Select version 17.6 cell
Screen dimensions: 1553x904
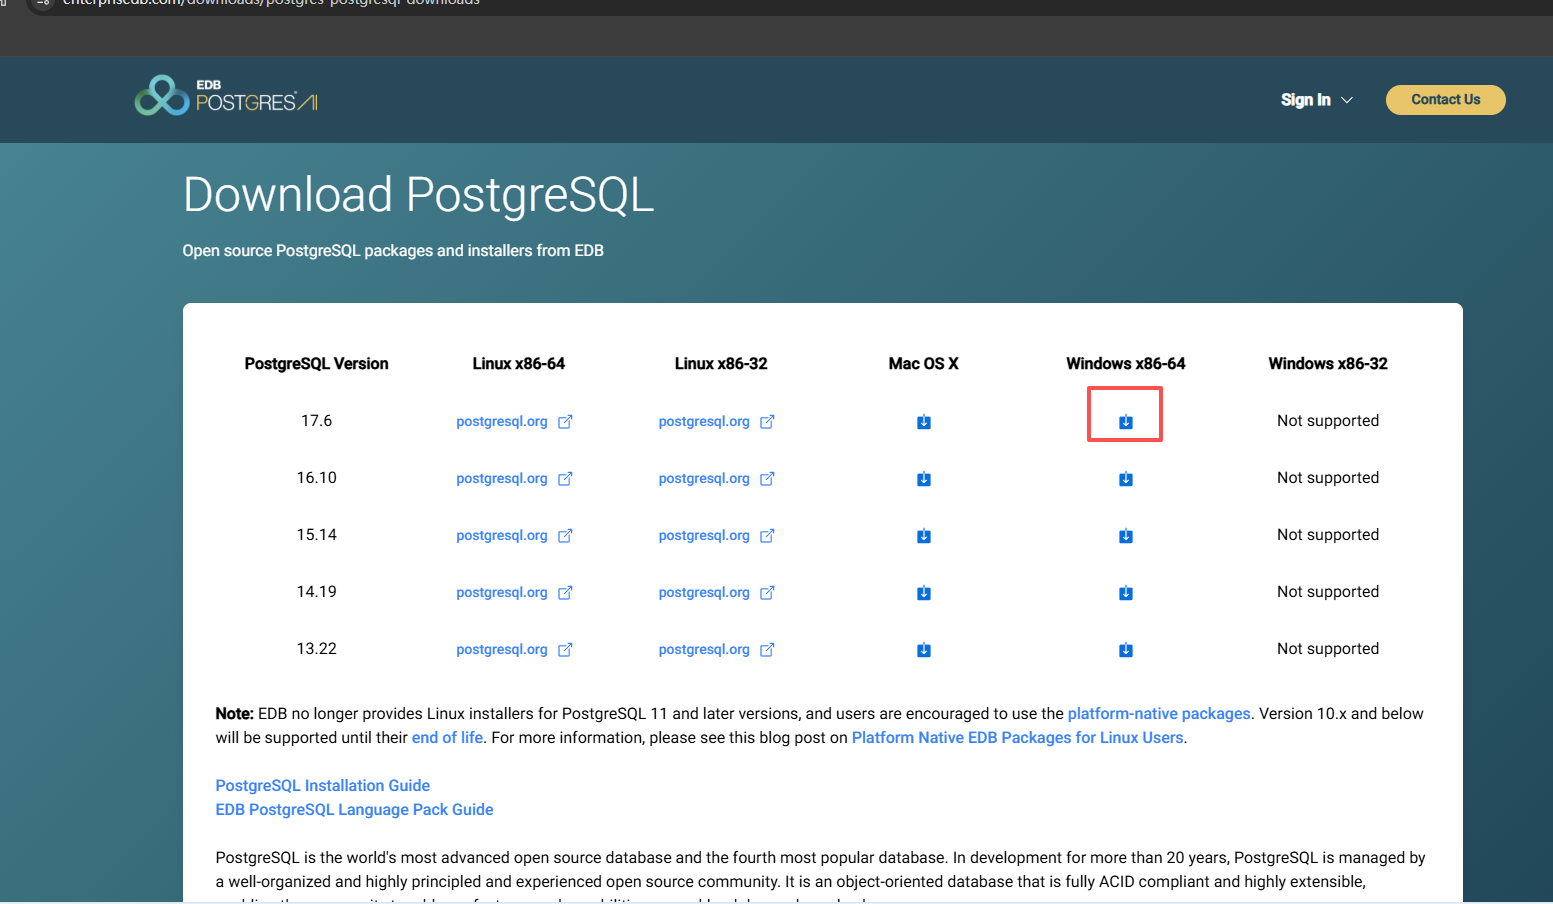316,420
